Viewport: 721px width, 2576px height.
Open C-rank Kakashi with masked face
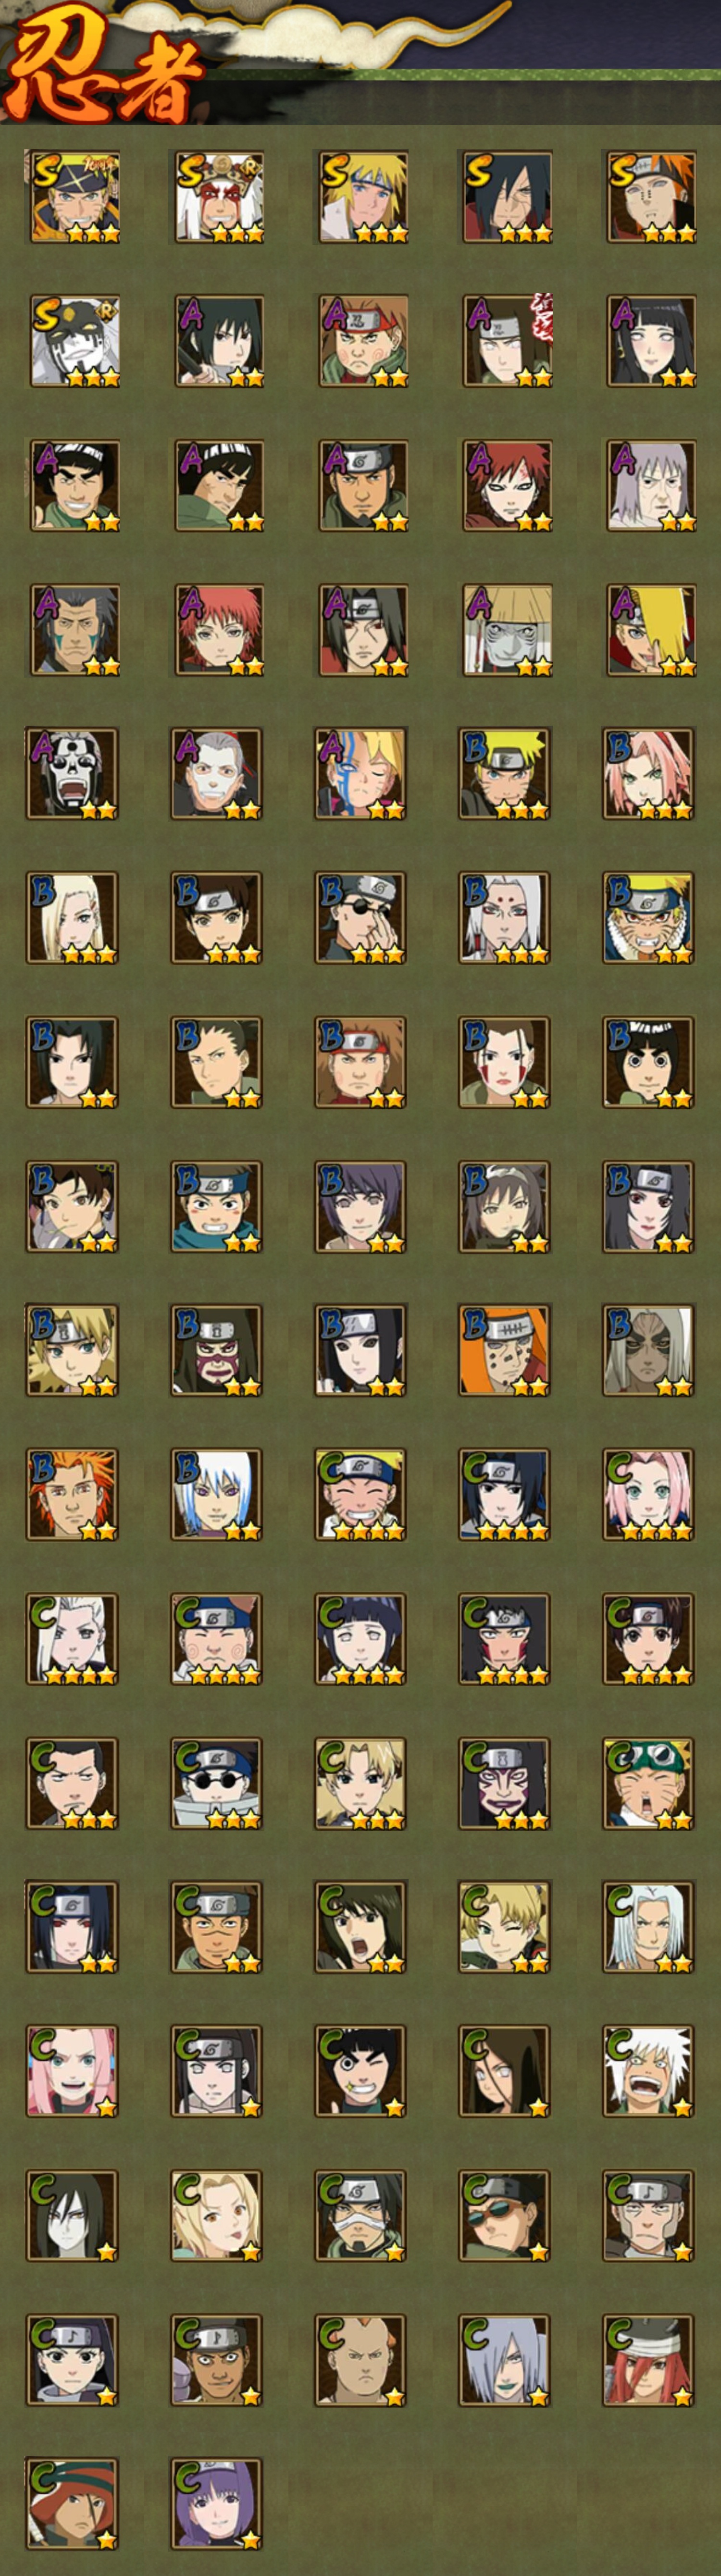pos(361,2214)
